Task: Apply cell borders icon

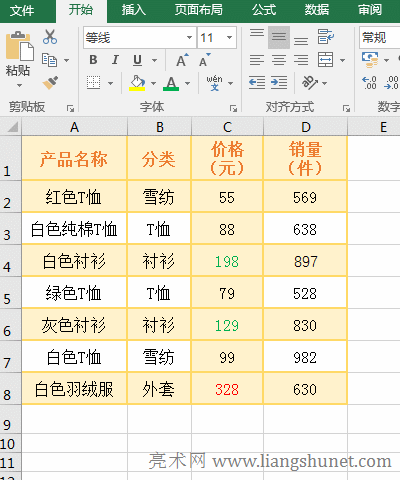Action: click(x=94, y=83)
